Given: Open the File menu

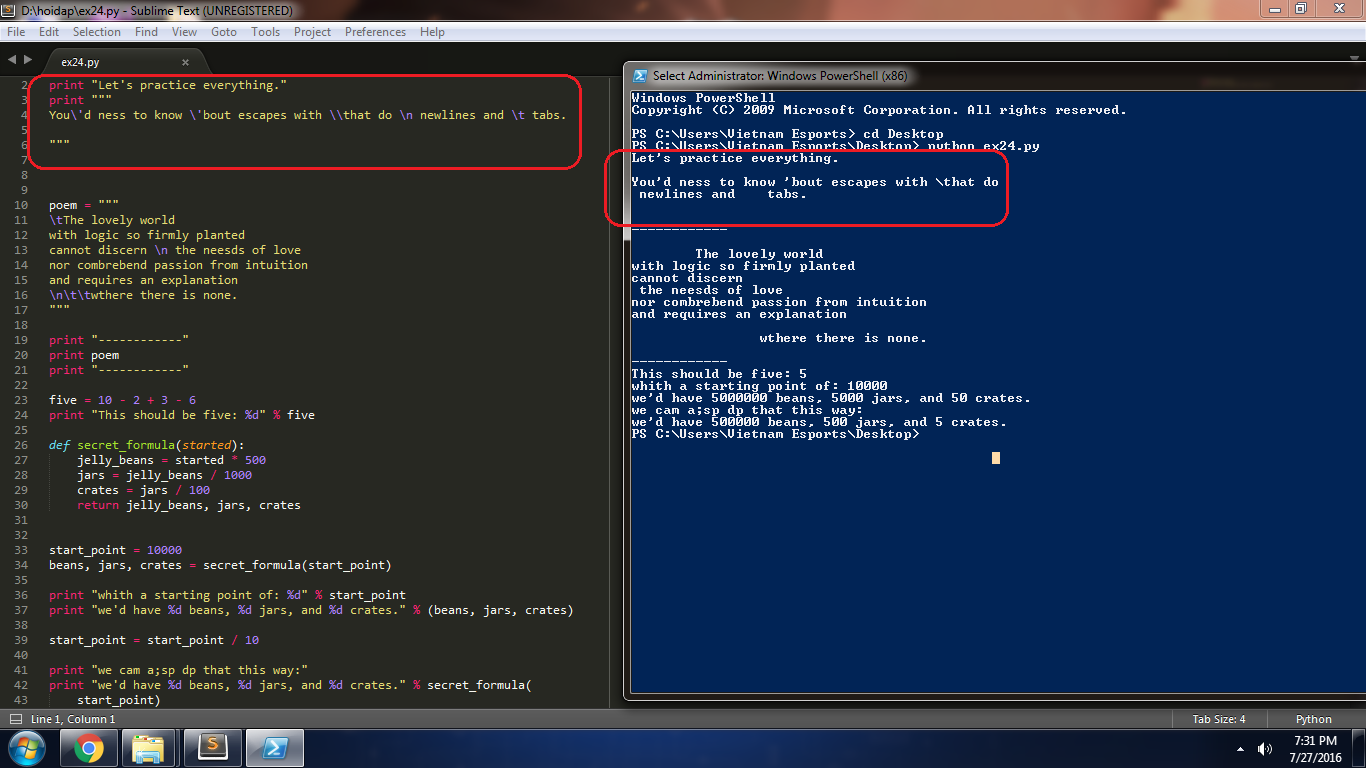Looking at the screenshot, I should point(16,32).
